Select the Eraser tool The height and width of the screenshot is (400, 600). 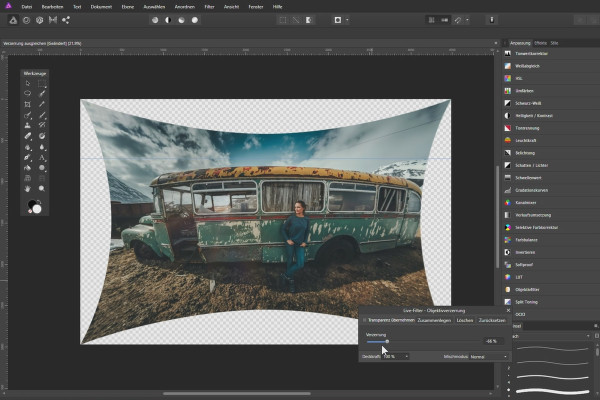click(x=28, y=136)
